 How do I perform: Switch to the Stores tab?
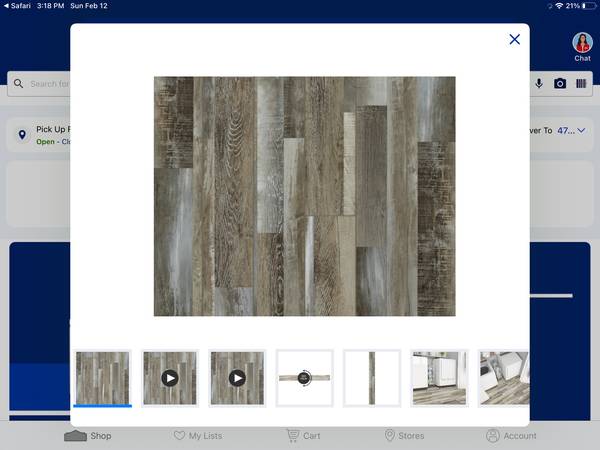404,436
